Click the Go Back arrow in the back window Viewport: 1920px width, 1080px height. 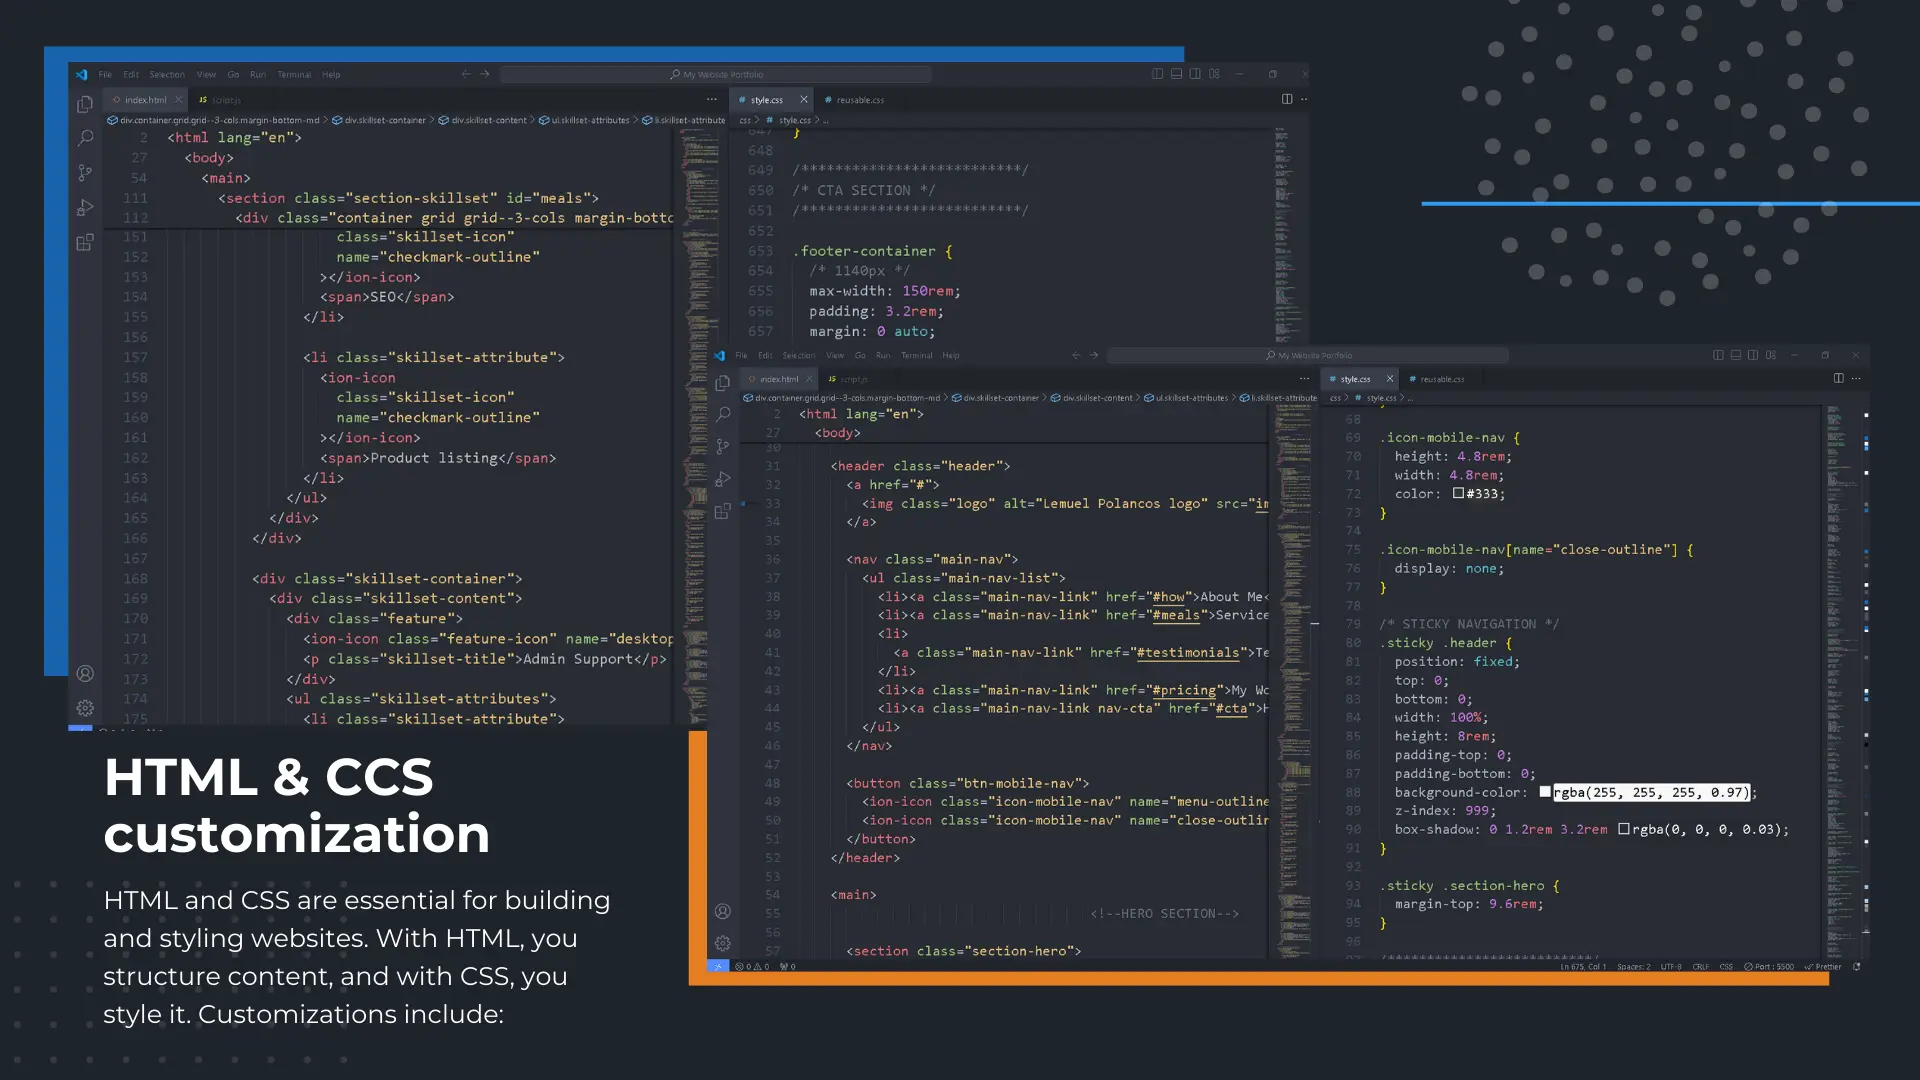pos(466,74)
